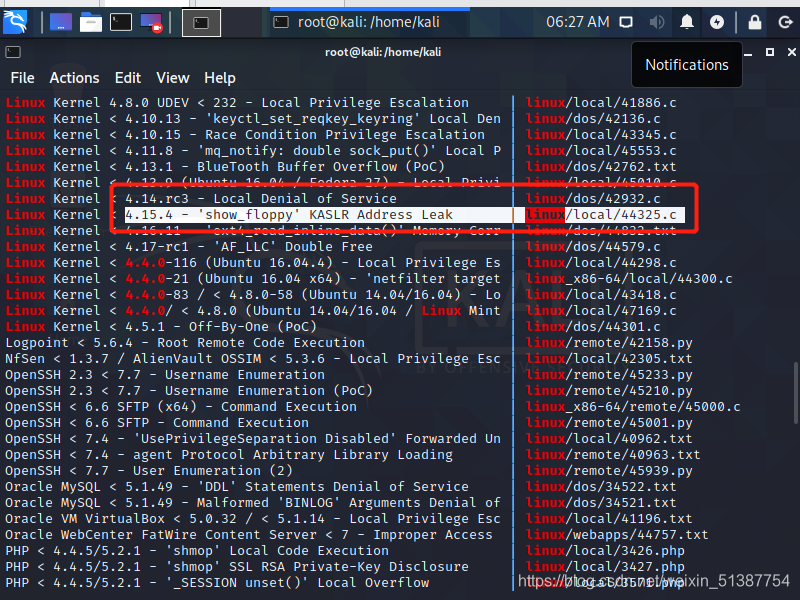This screenshot has width=800, height=600.
Task: Click the root@kali taskbar window button
Action: click(x=370, y=22)
